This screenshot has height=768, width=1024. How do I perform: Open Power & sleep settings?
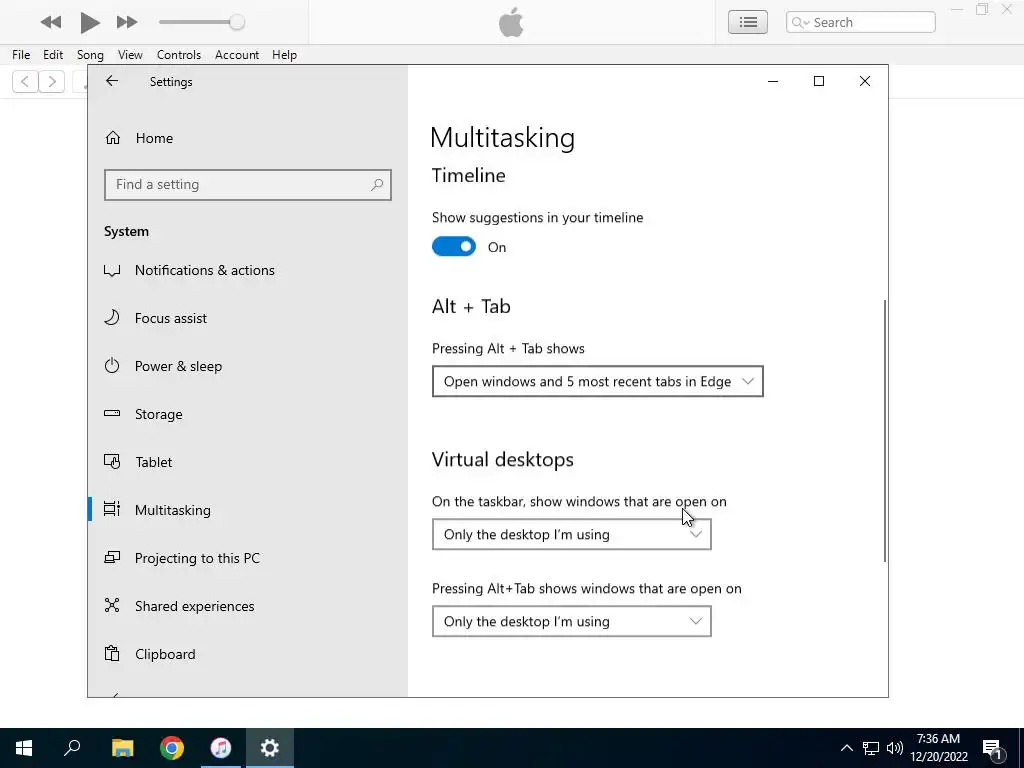point(248,366)
